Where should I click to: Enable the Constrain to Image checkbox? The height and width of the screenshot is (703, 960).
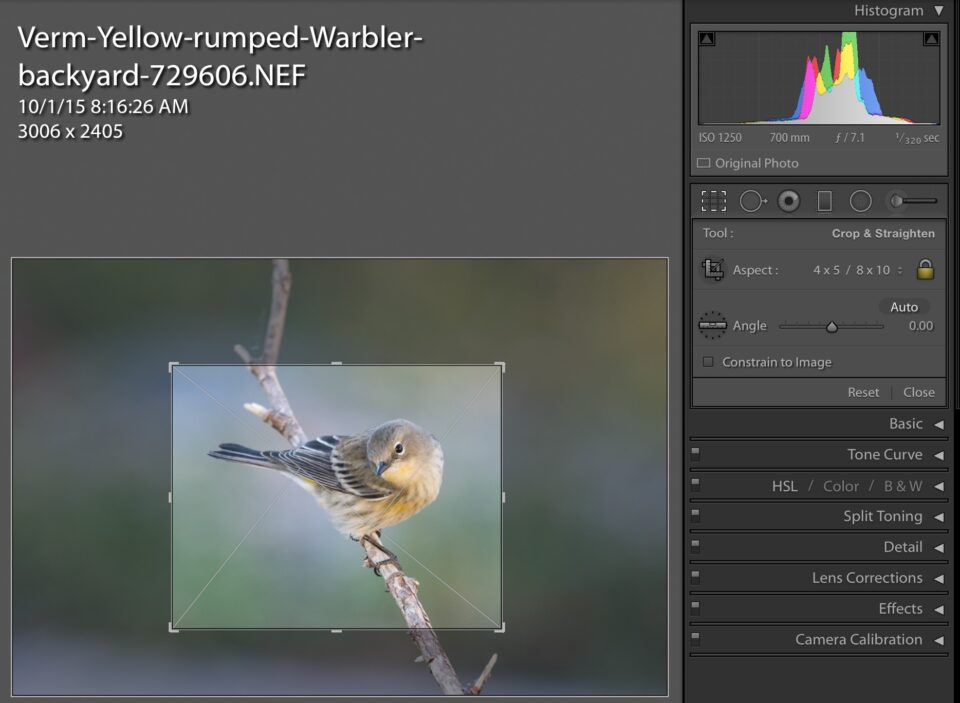coord(708,362)
